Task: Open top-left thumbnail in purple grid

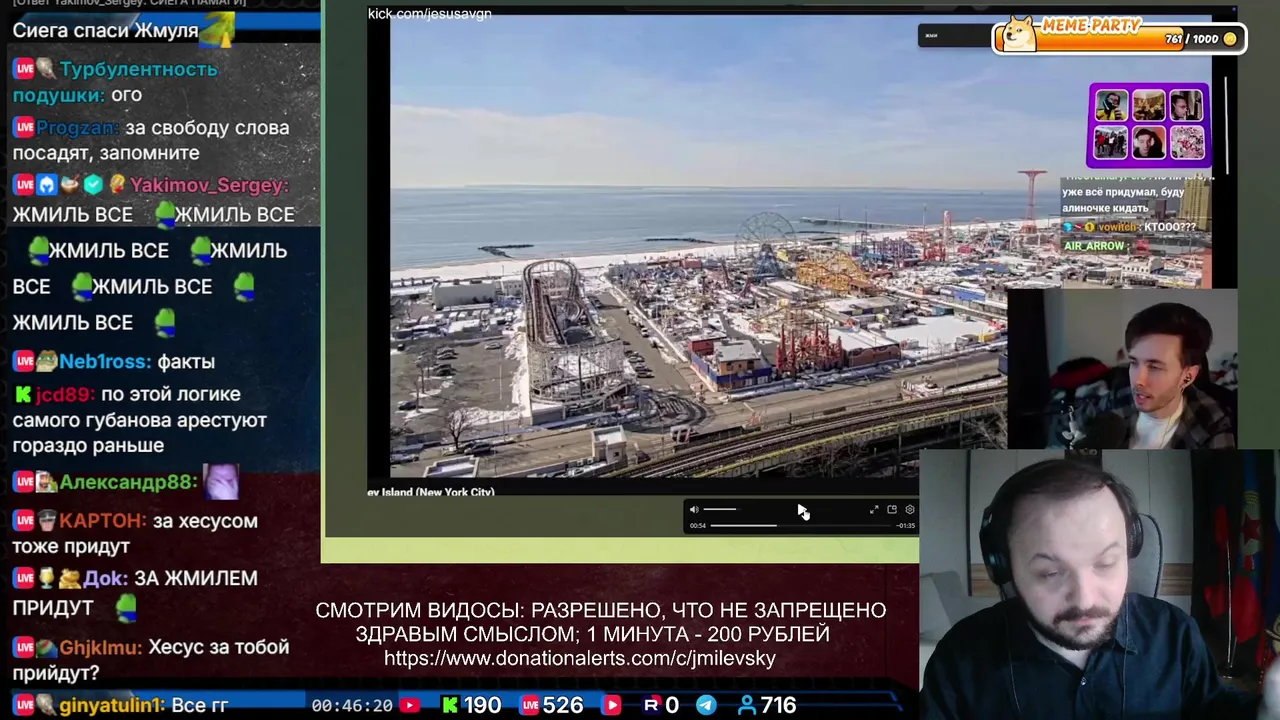Action: click(1111, 106)
